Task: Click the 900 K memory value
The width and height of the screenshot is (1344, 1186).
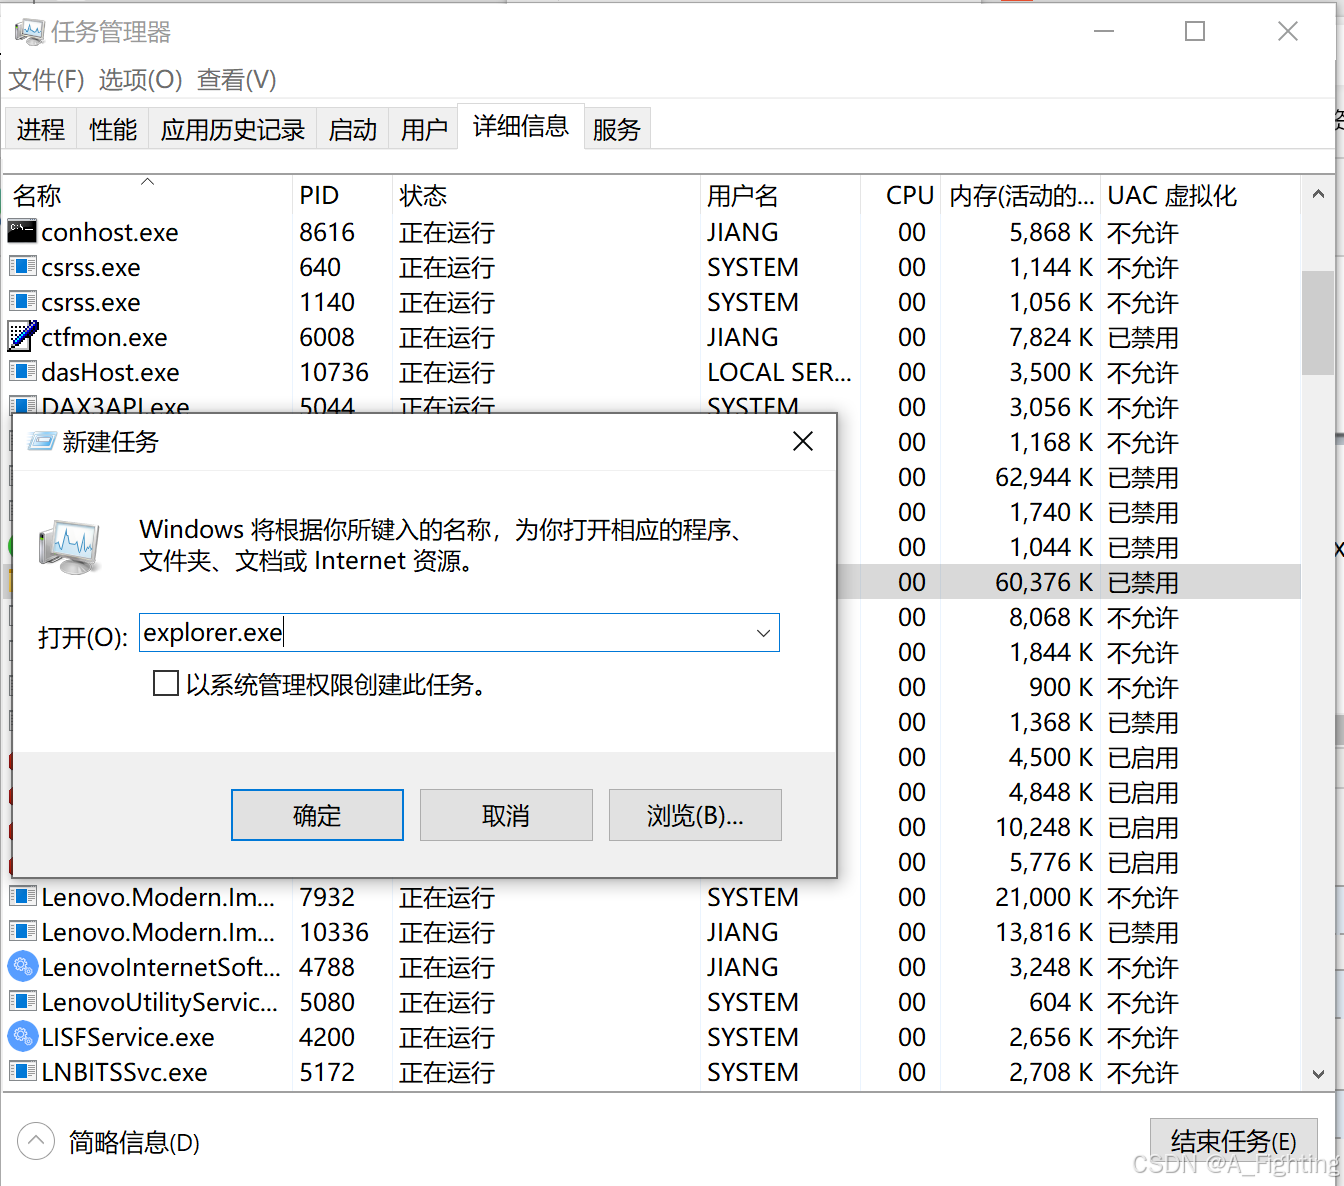Action: pos(1061,687)
